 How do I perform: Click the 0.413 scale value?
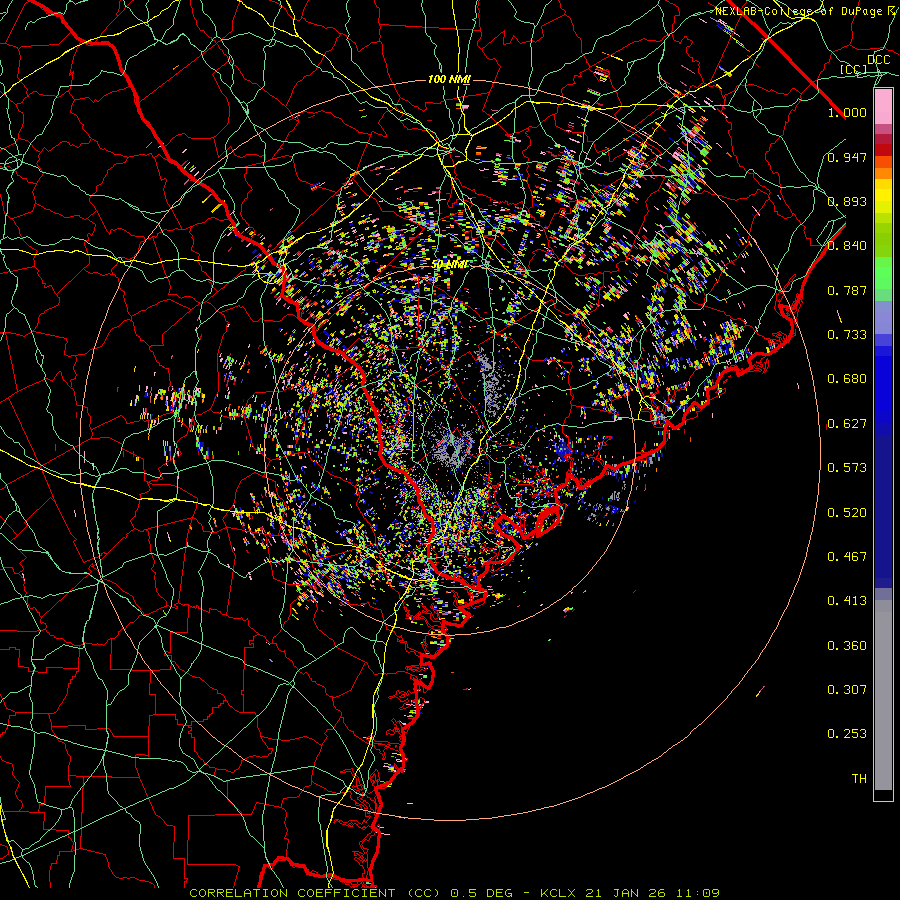click(847, 601)
